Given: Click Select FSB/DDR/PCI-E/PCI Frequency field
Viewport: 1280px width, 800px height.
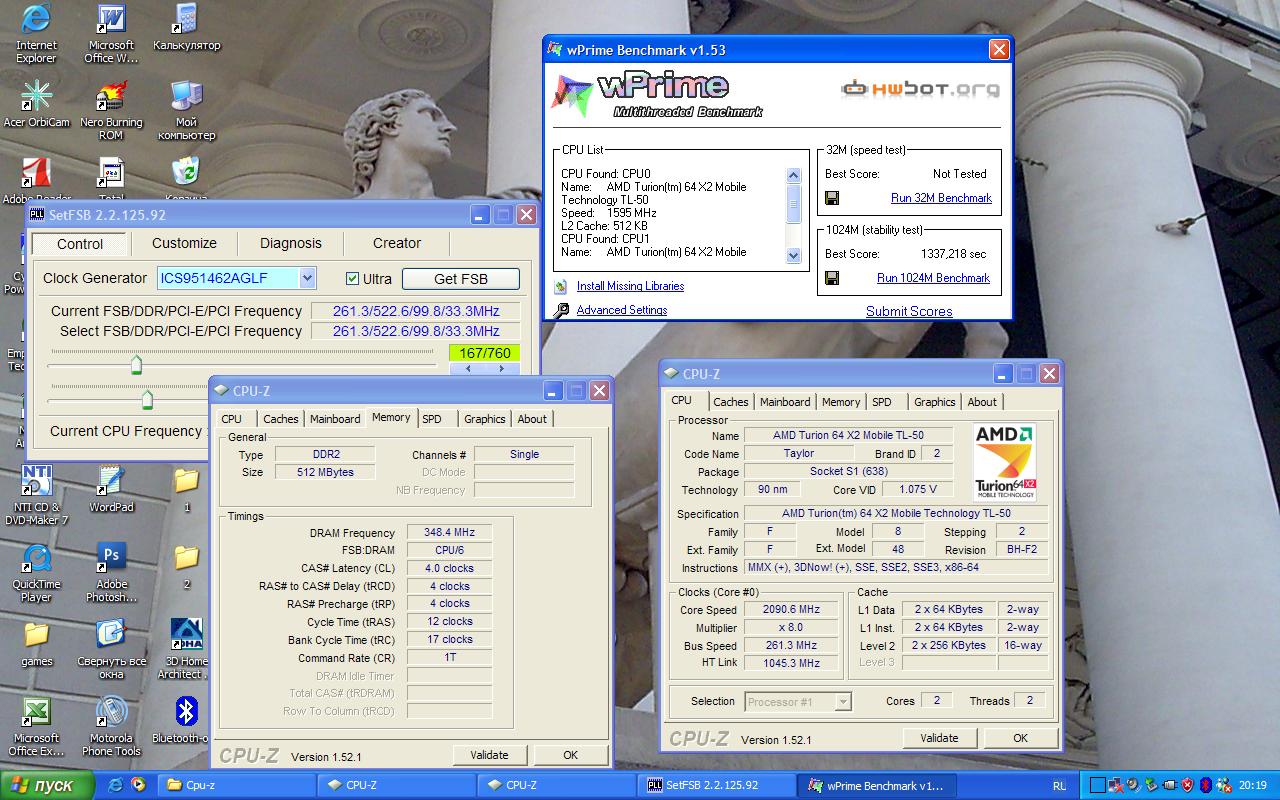Looking at the screenshot, I should point(416,331).
